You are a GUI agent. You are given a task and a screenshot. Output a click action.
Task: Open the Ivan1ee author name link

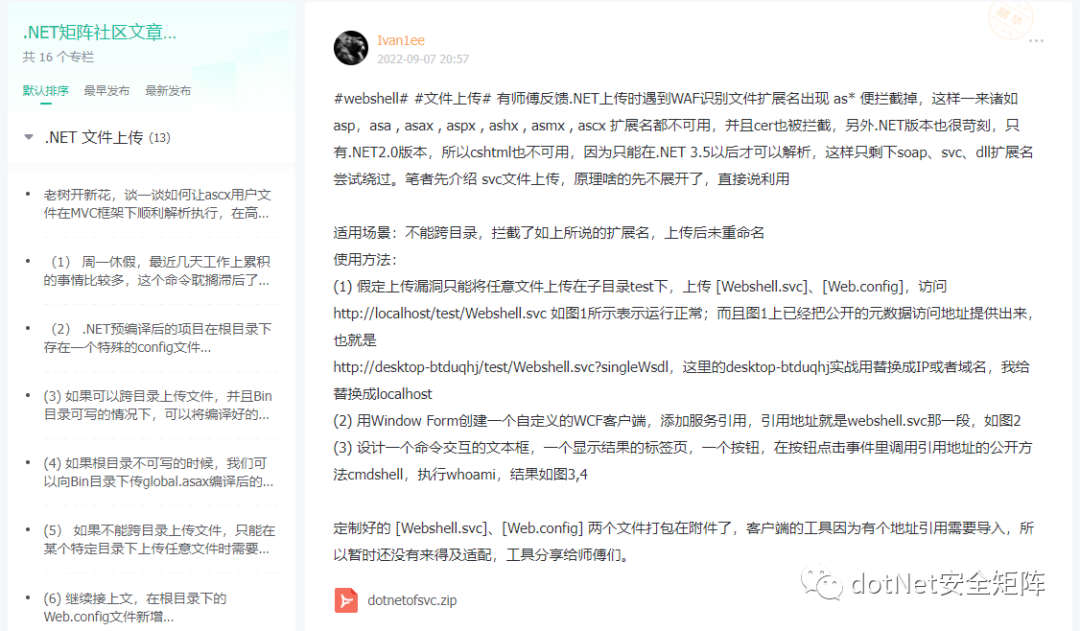tap(401, 40)
